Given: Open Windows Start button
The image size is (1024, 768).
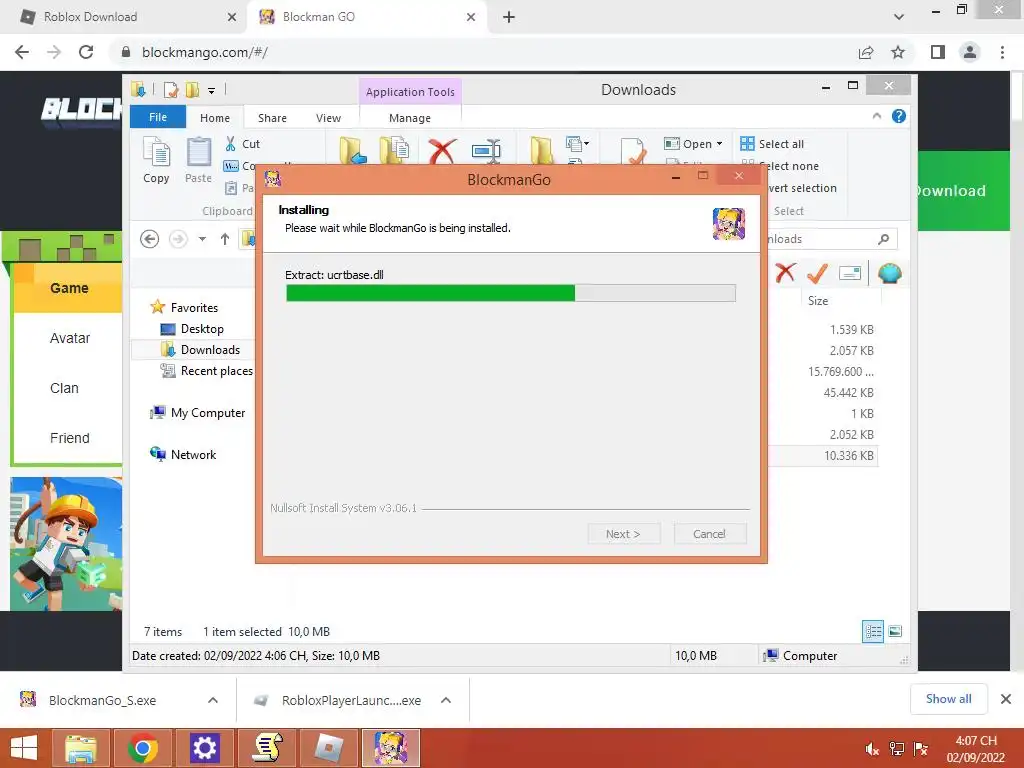Looking at the screenshot, I should [24, 748].
